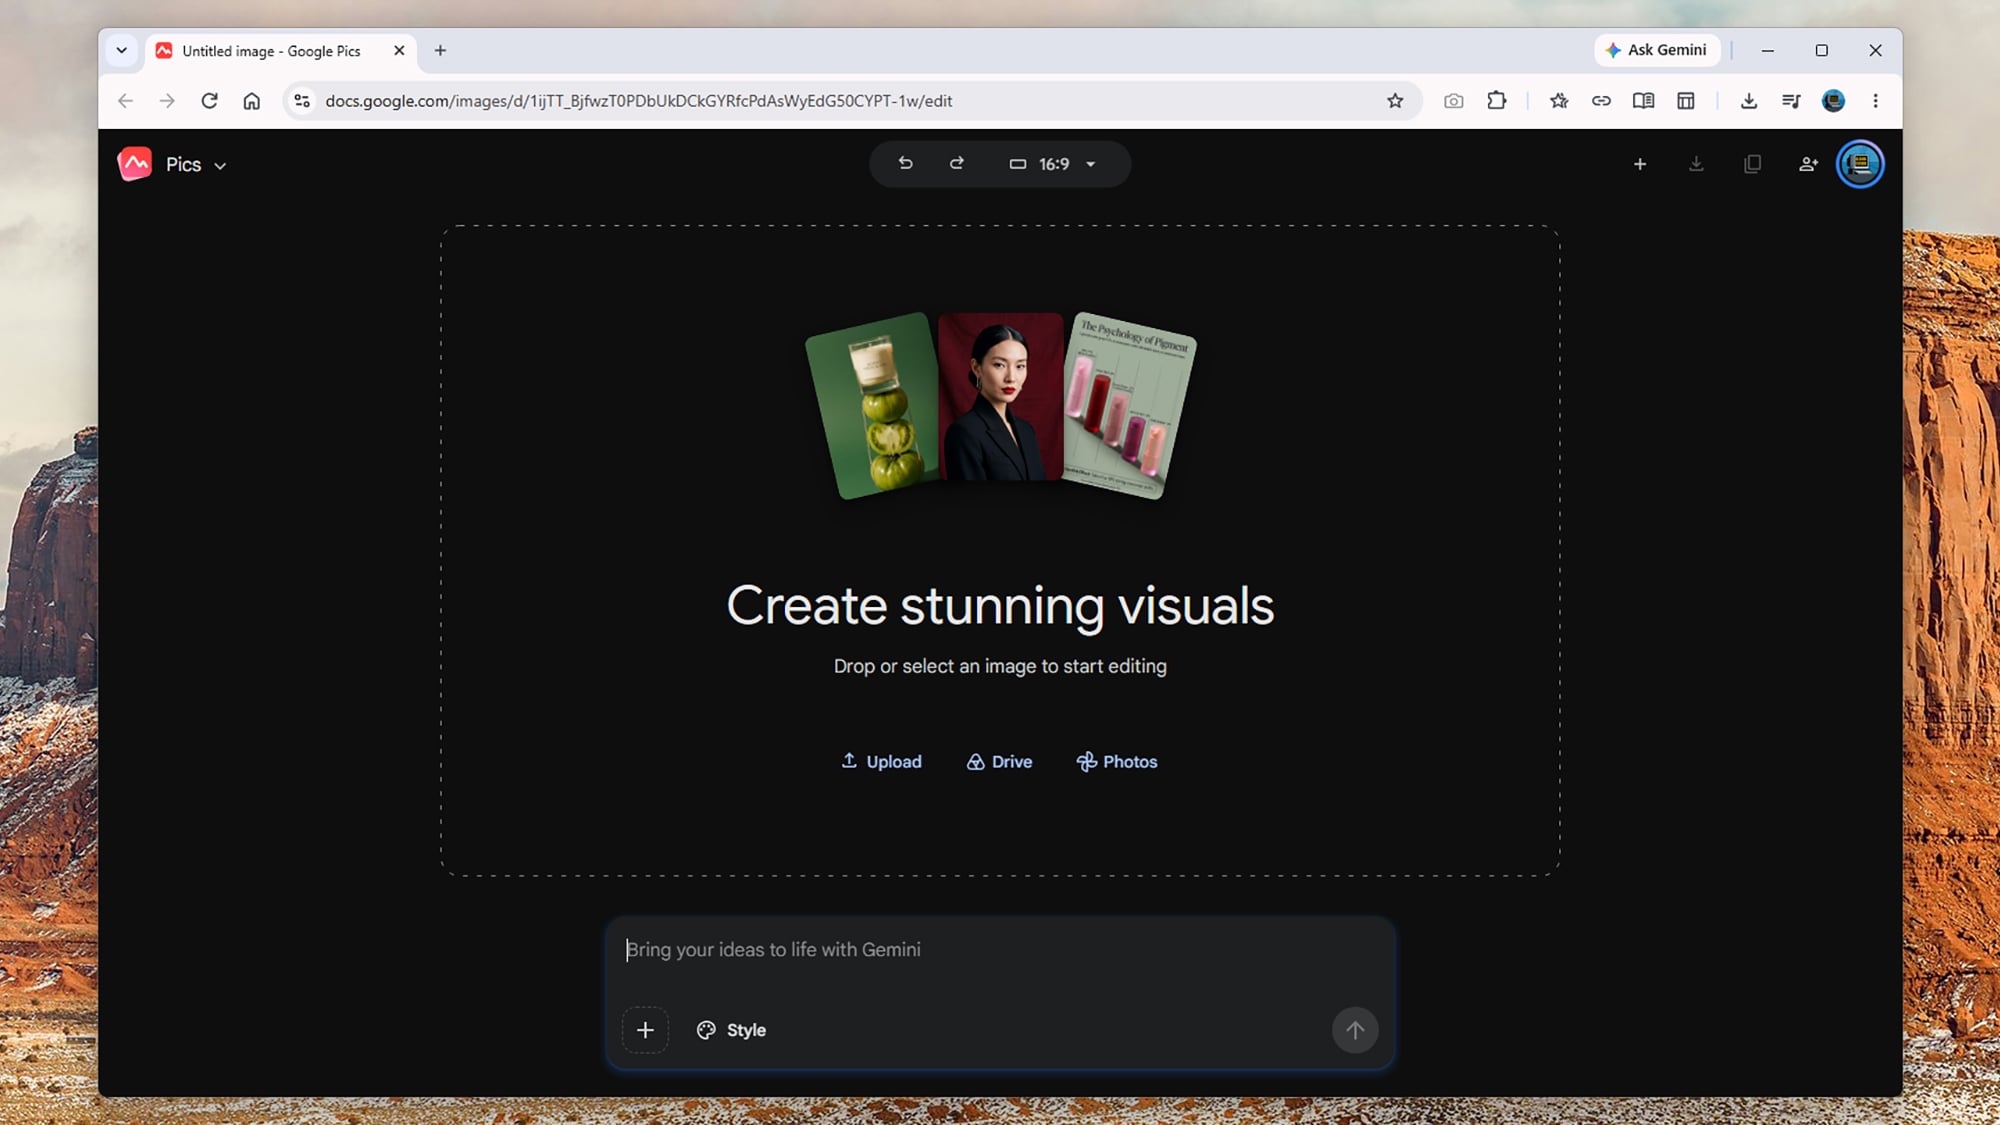Open the 16:9 aspect ratio dropdown
Viewport: 2000px width, 1125px height.
tap(1053, 164)
